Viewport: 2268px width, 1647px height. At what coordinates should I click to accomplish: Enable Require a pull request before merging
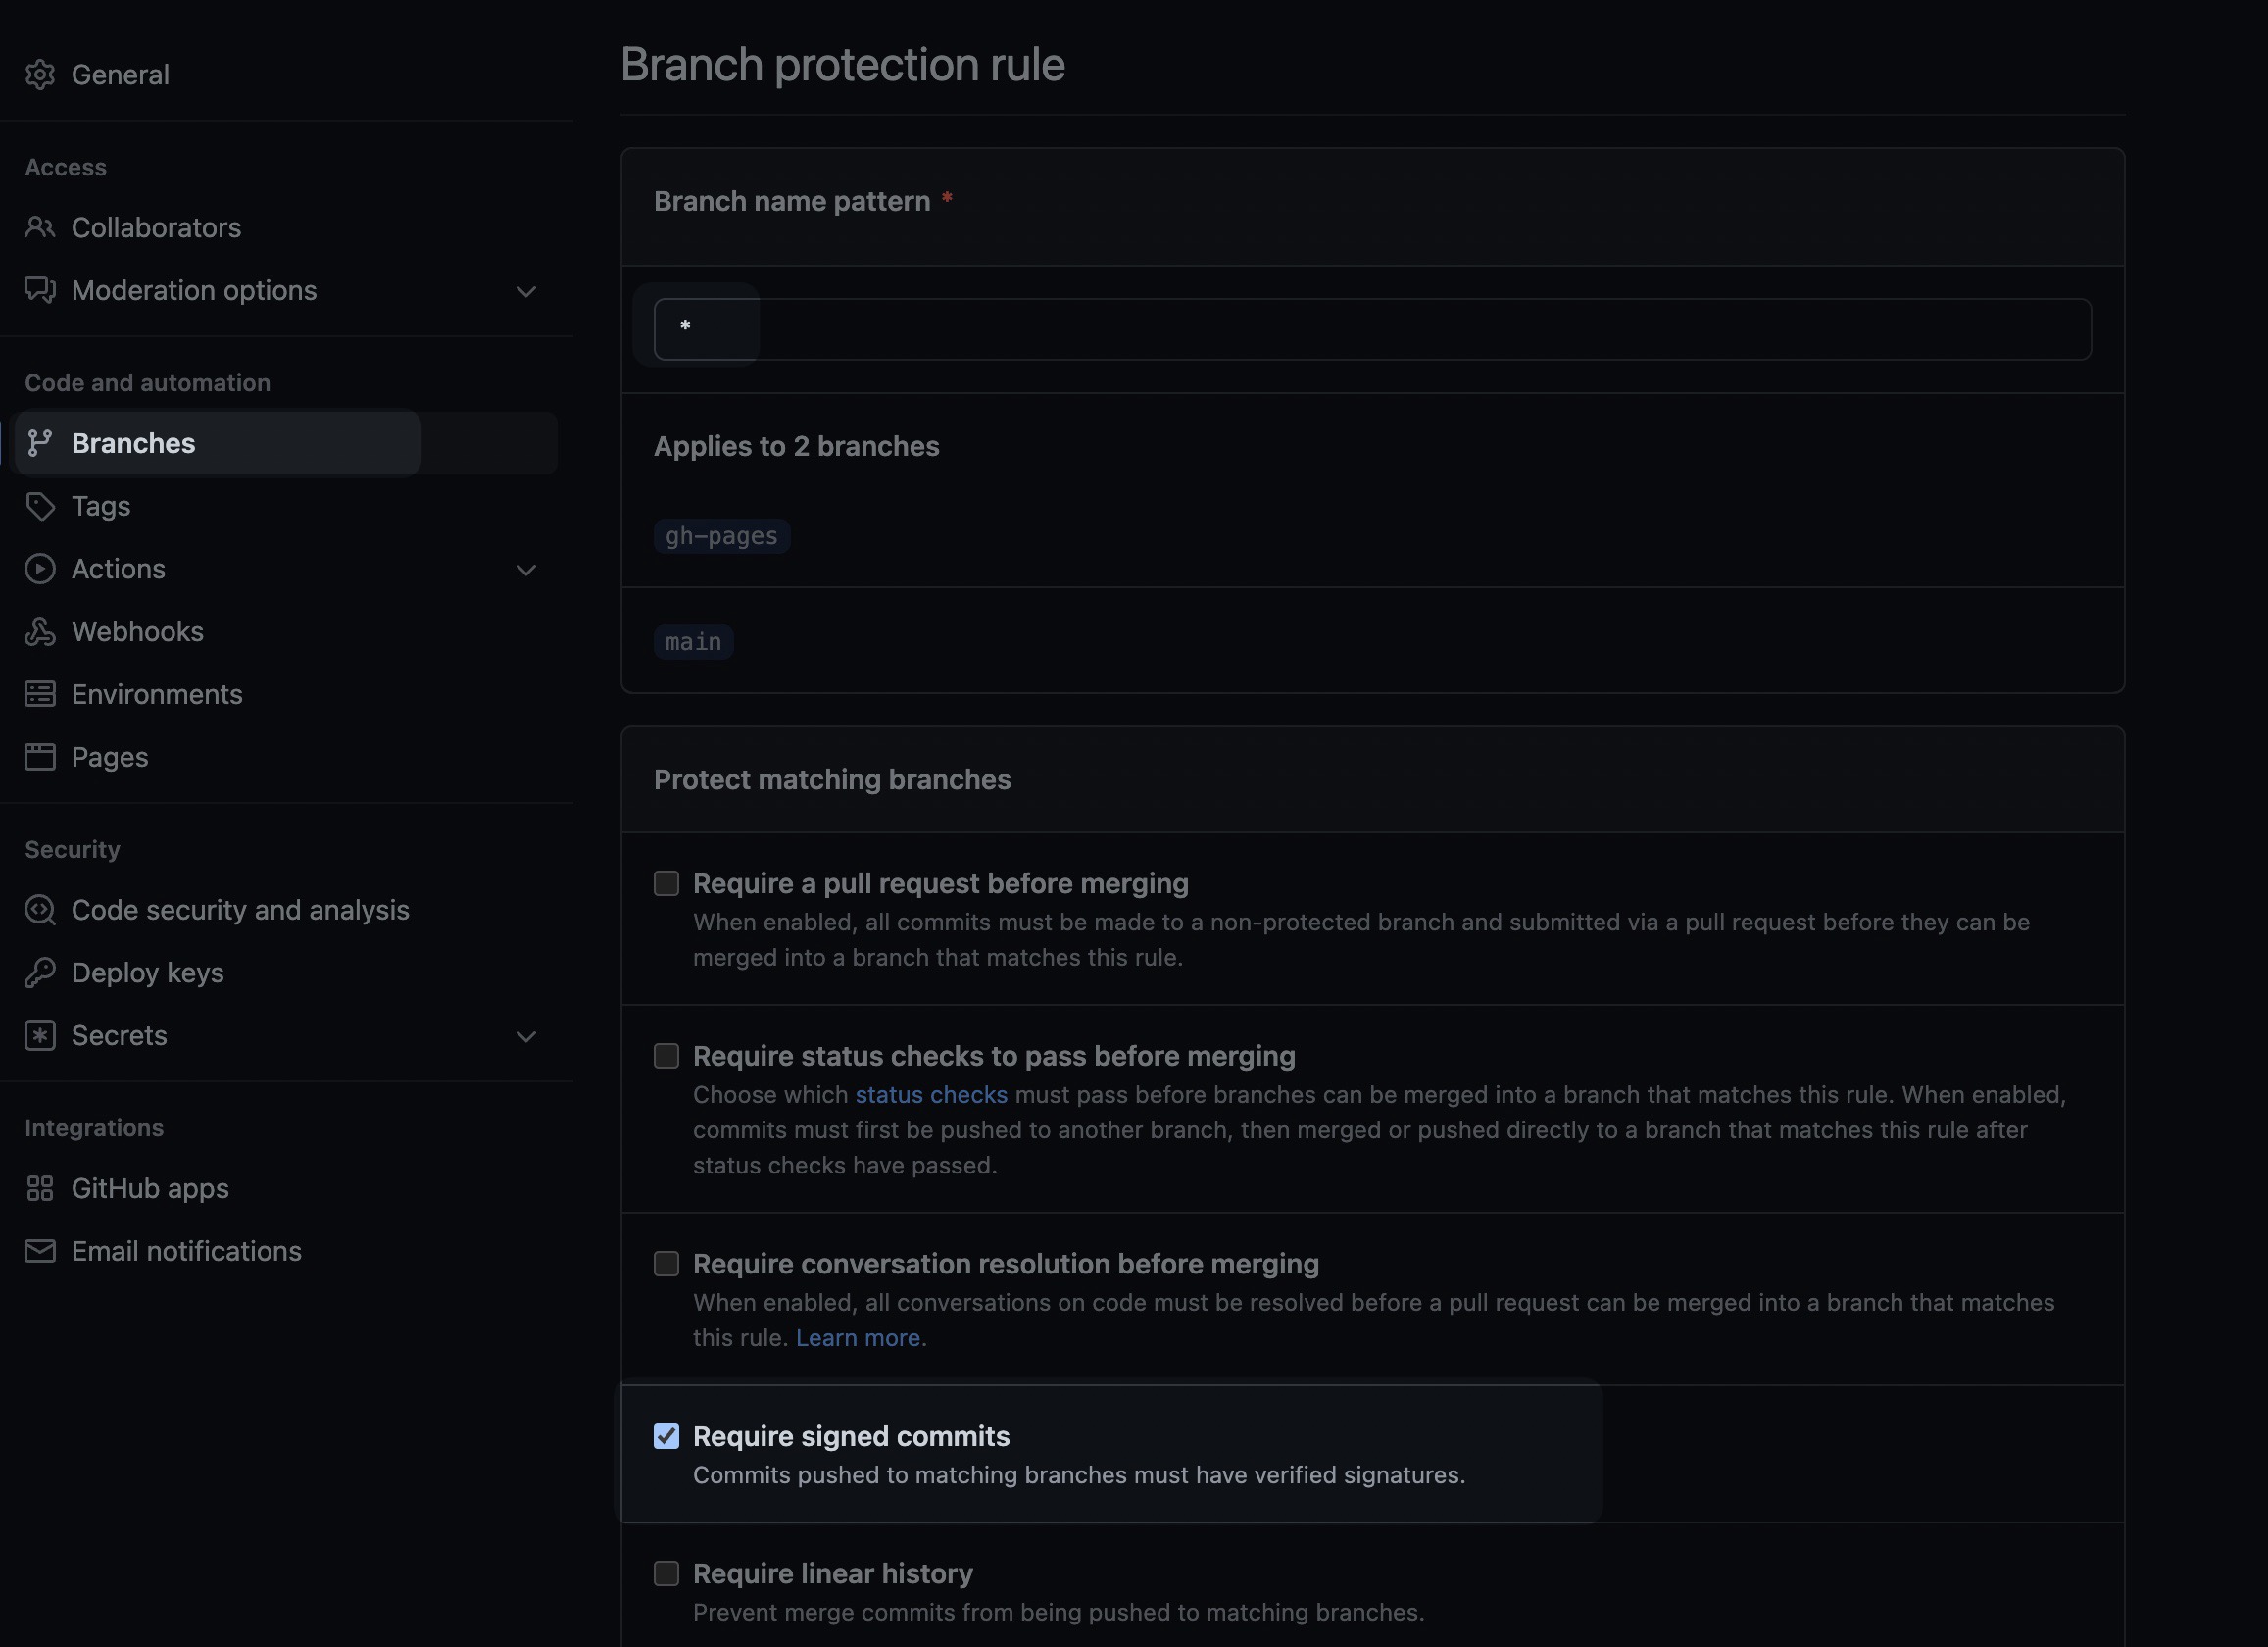tap(666, 883)
